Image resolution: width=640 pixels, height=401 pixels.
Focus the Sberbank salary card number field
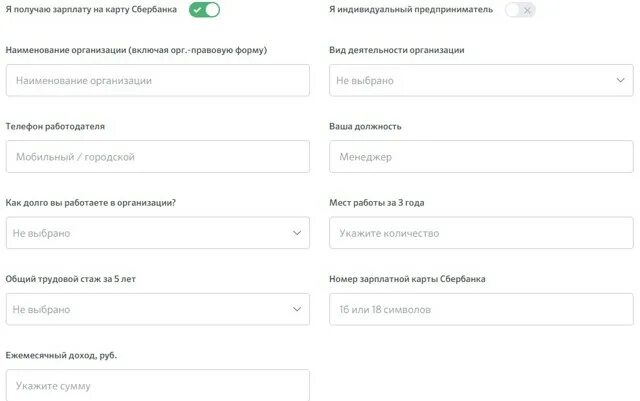point(481,309)
